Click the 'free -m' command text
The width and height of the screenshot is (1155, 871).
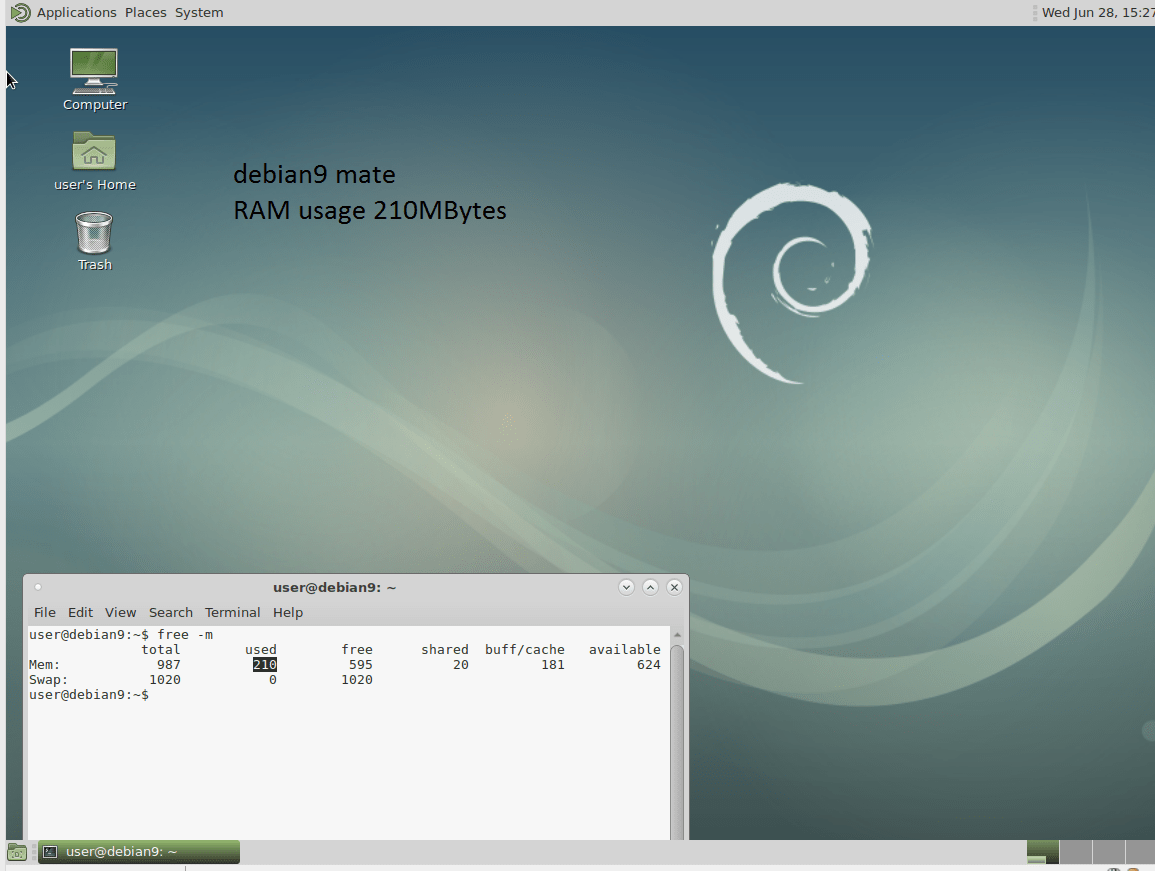[x=185, y=634]
